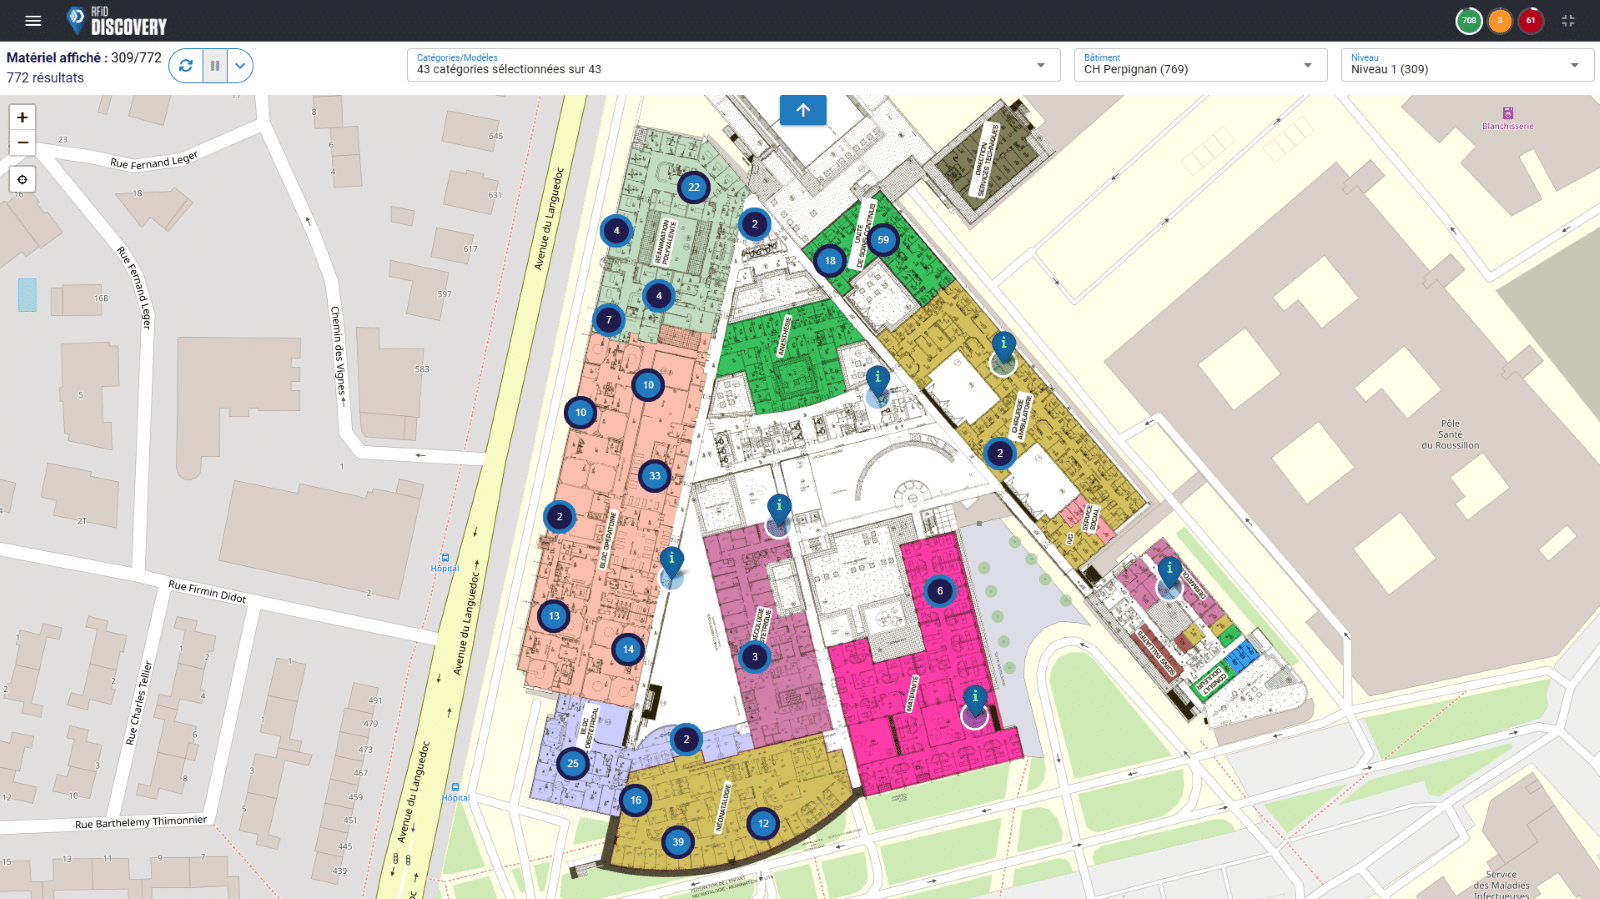Zoom in on the map
This screenshot has height=899, width=1600.
(22, 118)
